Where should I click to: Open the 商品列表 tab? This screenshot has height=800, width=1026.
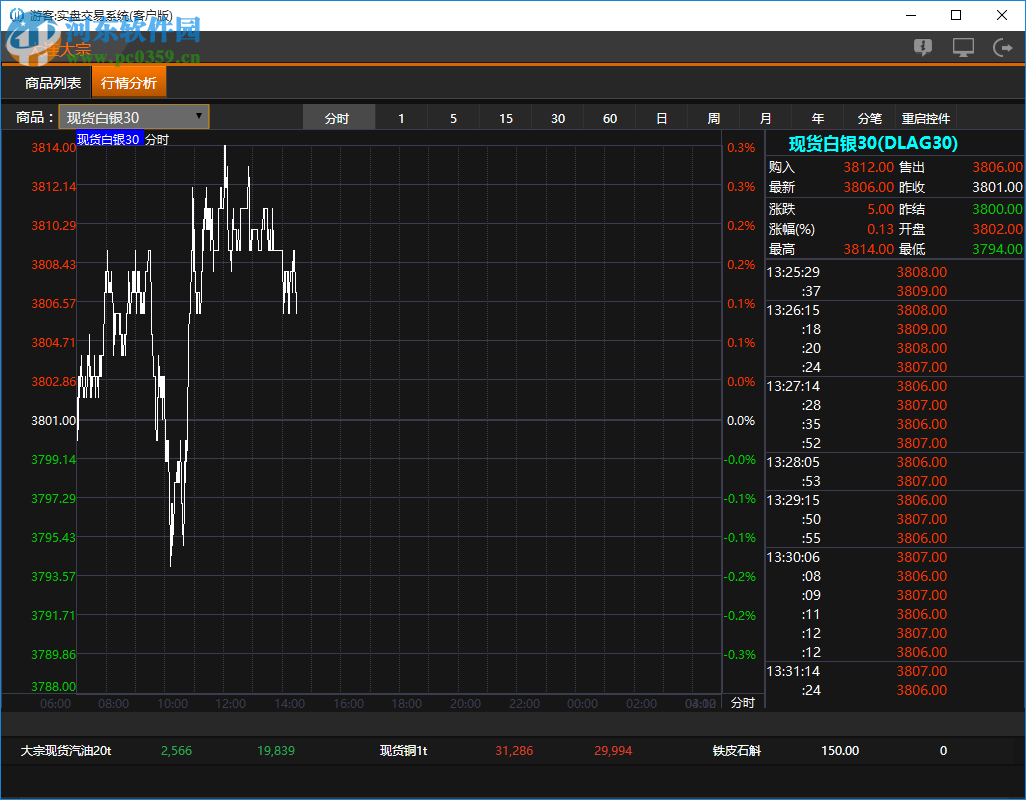(52, 83)
